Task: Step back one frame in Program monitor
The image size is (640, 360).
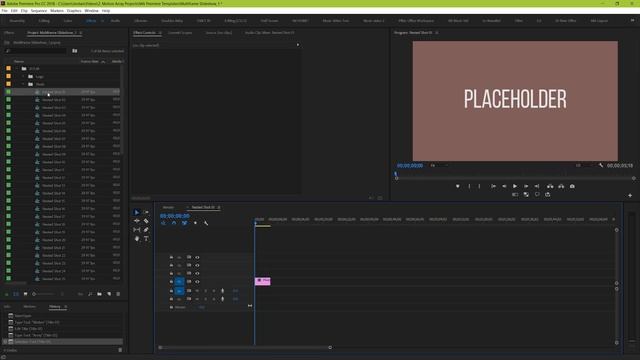Action: click(x=504, y=187)
